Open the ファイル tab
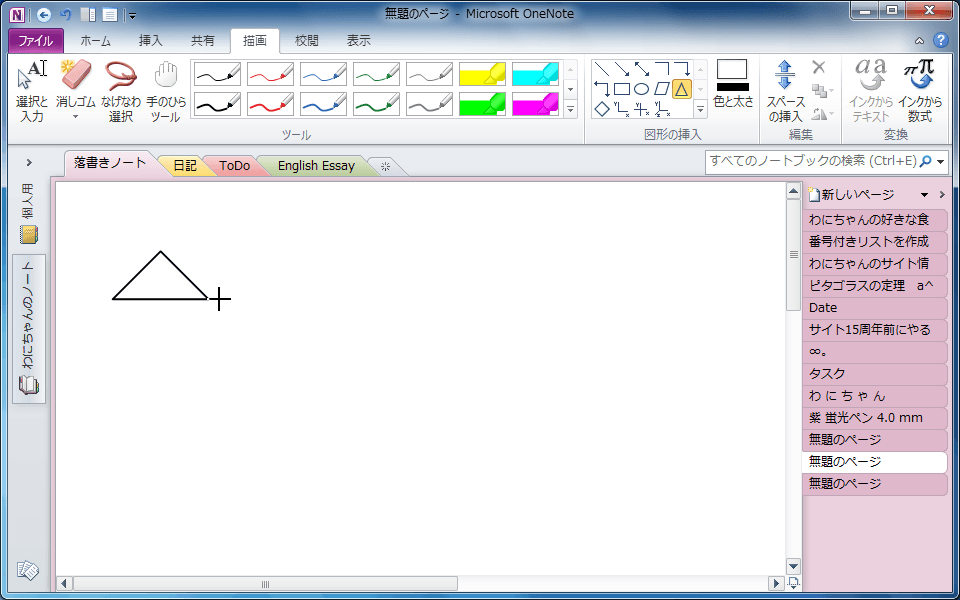 click(36, 41)
